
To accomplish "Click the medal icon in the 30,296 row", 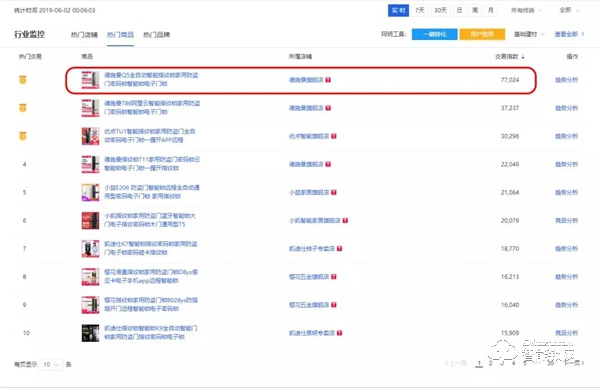I will [23, 136].
